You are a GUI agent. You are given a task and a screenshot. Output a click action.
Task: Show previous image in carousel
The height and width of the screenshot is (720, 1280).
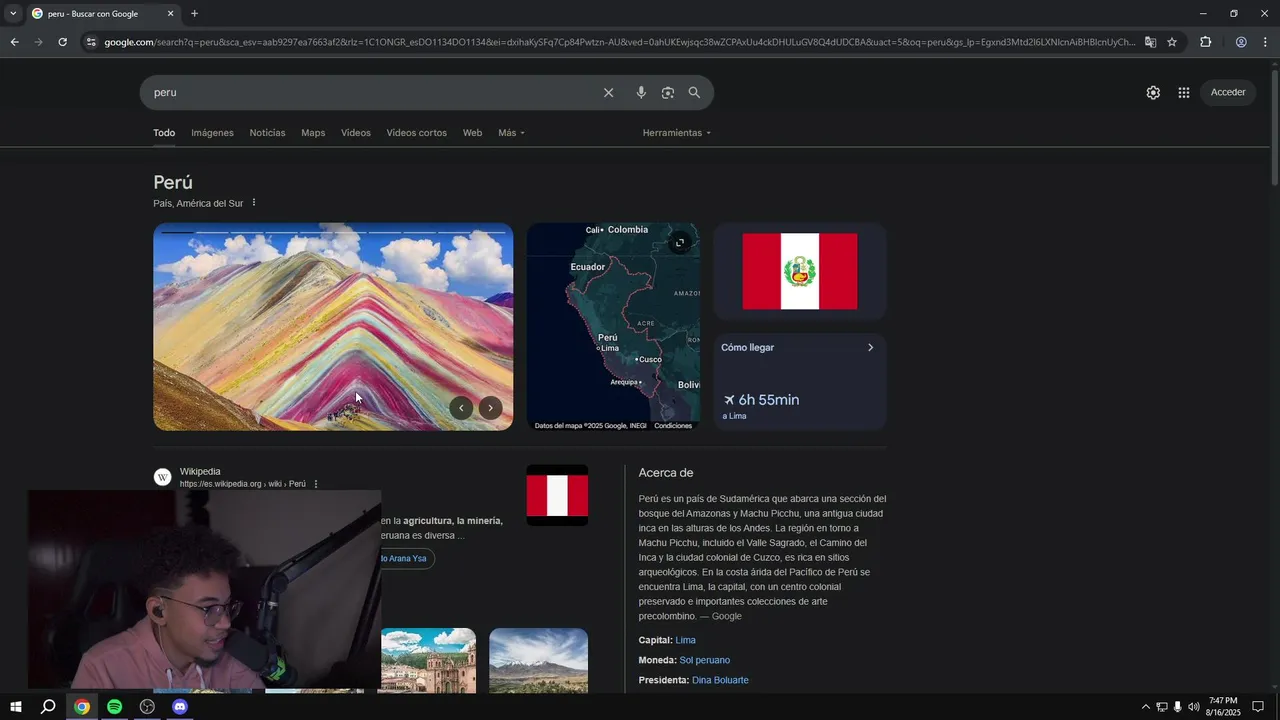point(461,407)
